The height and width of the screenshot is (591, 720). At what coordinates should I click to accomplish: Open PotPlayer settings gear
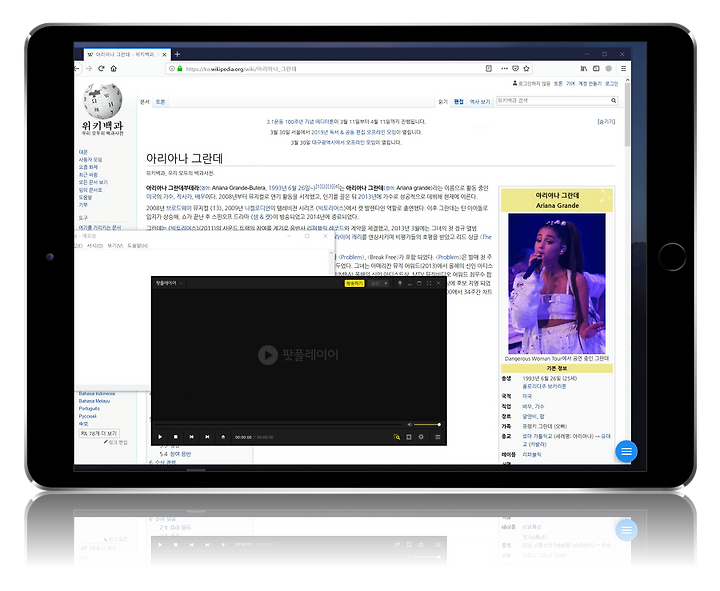tap(421, 437)
